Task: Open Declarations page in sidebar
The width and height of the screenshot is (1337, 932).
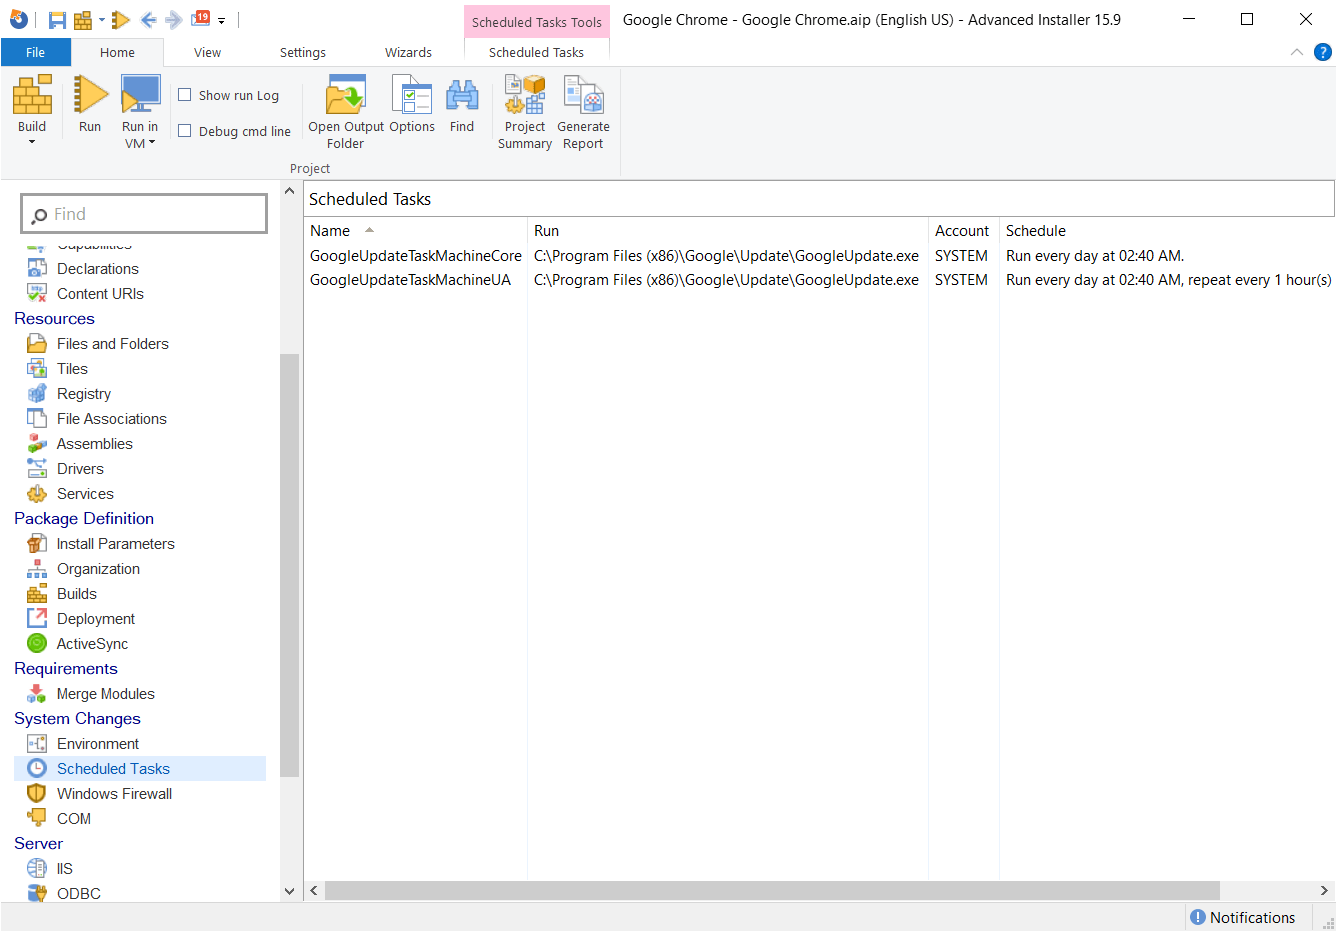Action: (98, 268)
